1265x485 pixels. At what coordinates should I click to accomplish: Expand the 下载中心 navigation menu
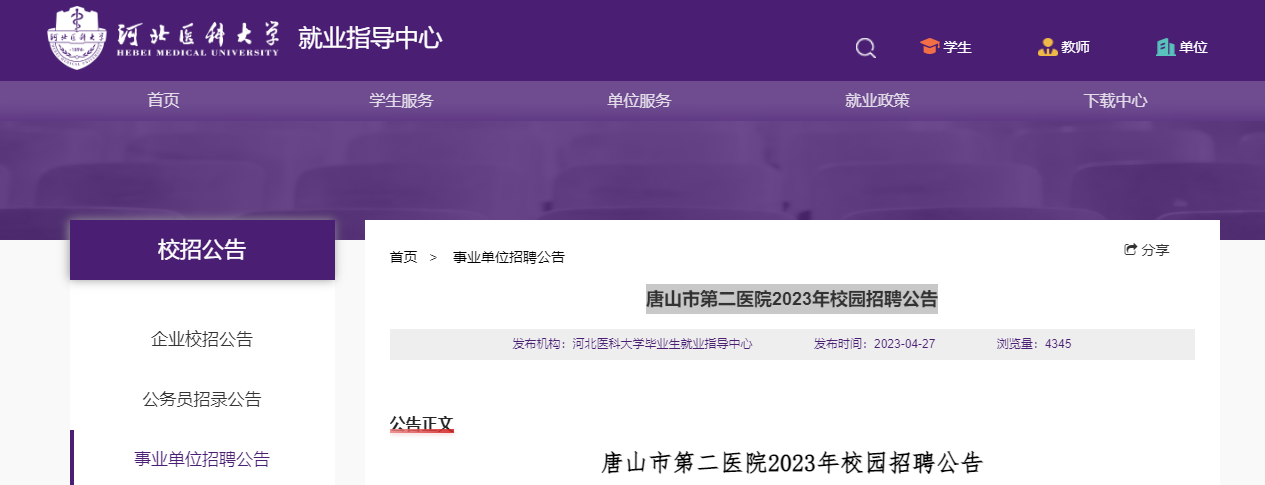1115,100
